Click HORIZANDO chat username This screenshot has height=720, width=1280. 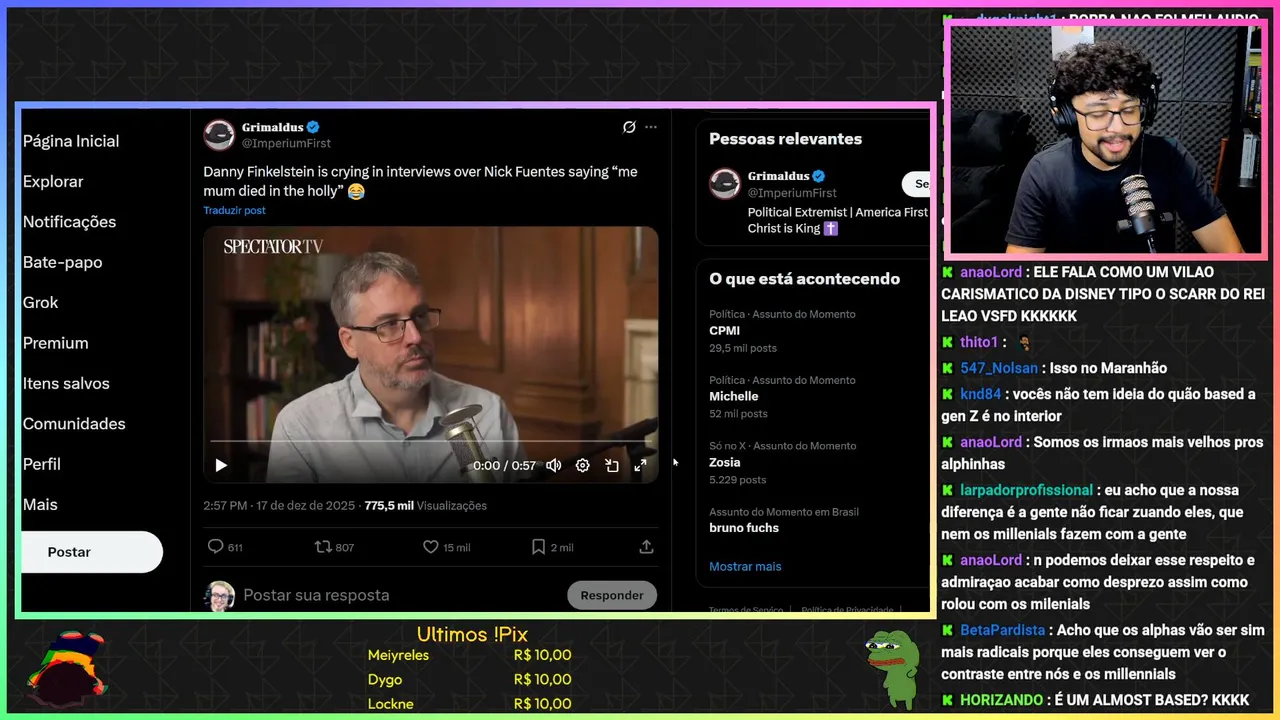point(1001,700)
